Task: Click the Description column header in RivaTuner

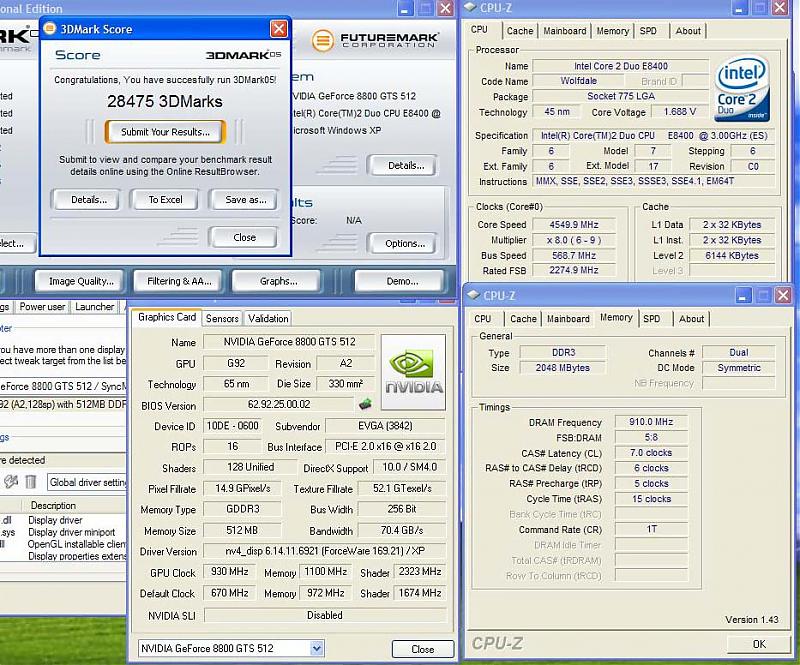Action: pyautogui.click(x=53, y=505)
